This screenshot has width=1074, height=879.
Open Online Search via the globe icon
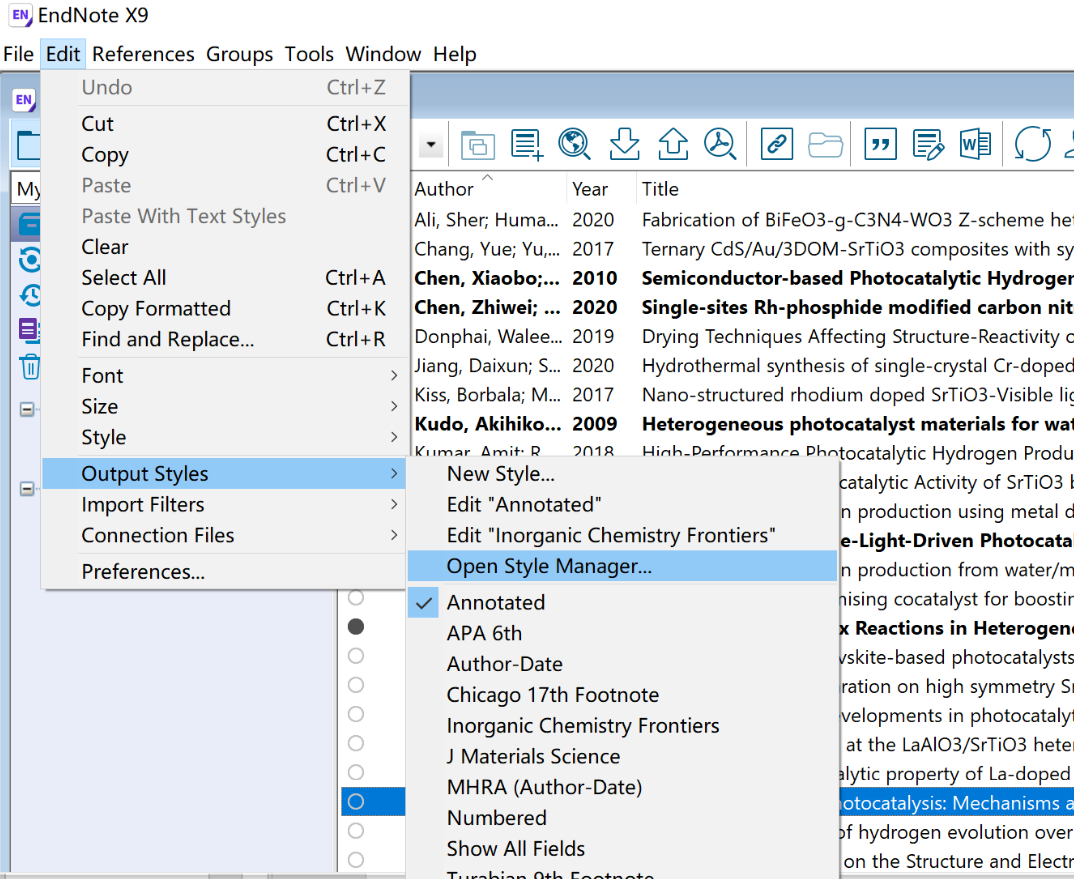pyautogui.click(x=575, y=144)
